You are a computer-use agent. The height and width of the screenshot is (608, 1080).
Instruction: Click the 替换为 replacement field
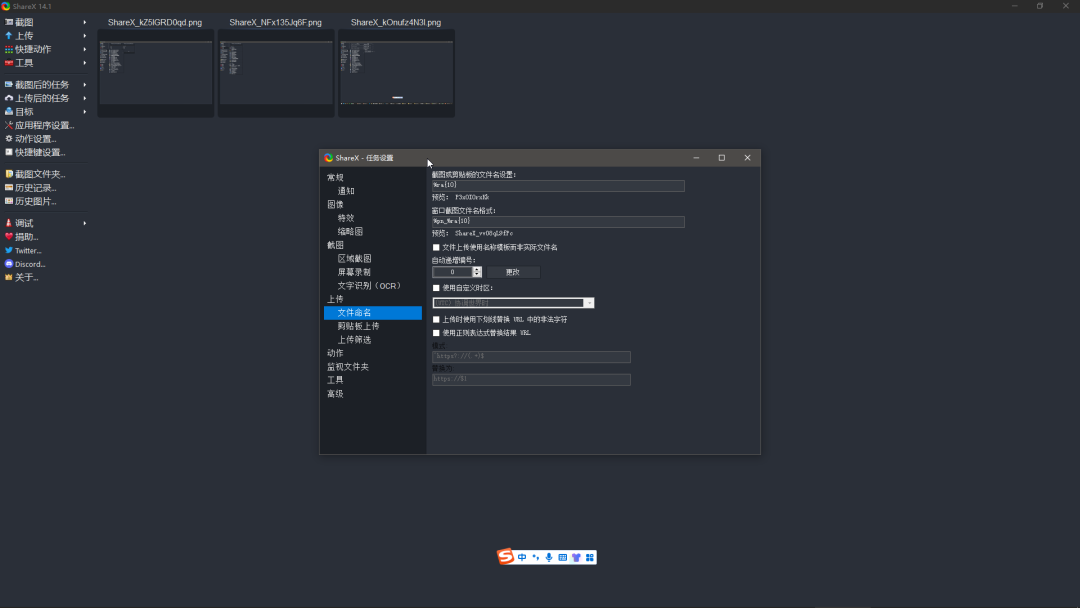click(531, 379)
